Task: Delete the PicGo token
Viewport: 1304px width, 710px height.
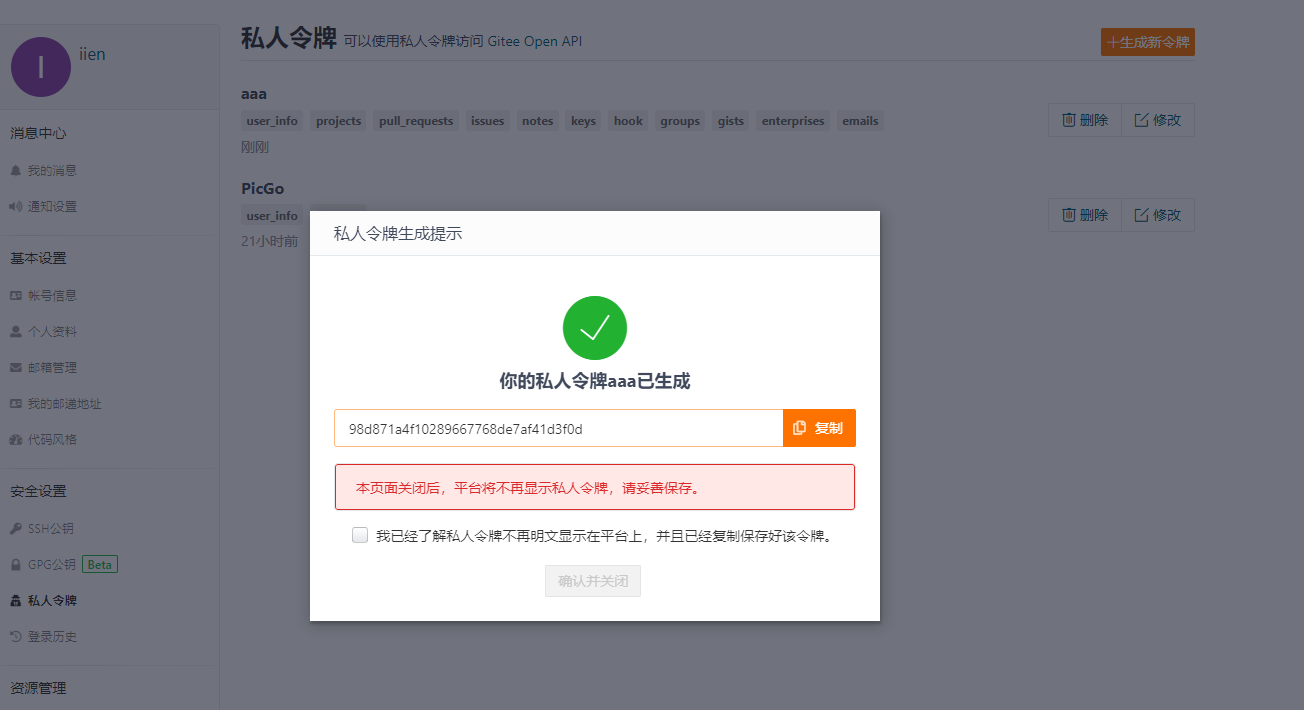Action: [x=1085, y=215]
